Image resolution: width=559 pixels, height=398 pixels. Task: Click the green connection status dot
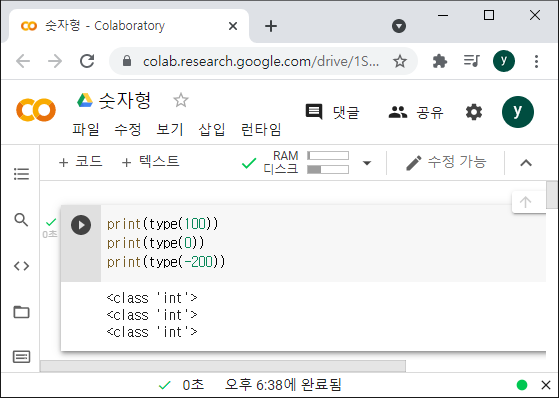click(x=522, y=385)
